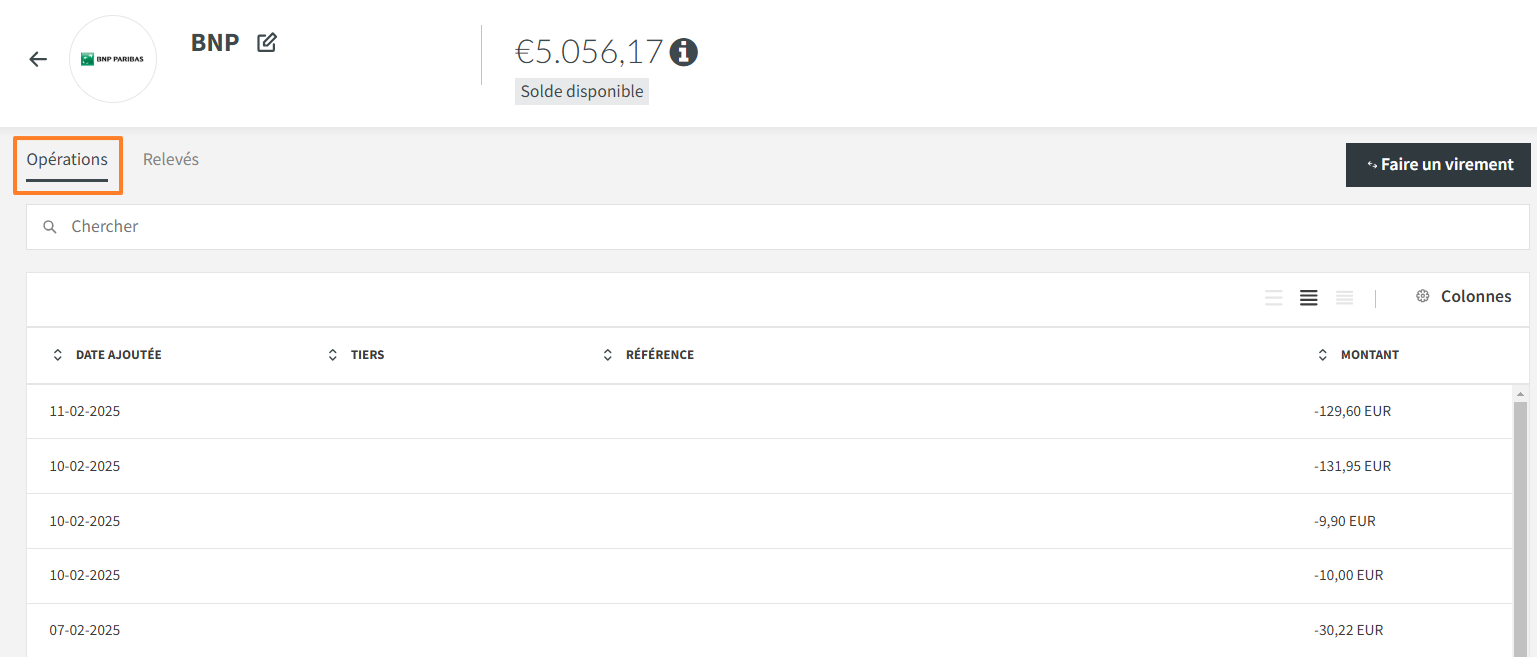Go back using the left arrow icon
This screenshot has width=1537, height=657.
(38, 59)
